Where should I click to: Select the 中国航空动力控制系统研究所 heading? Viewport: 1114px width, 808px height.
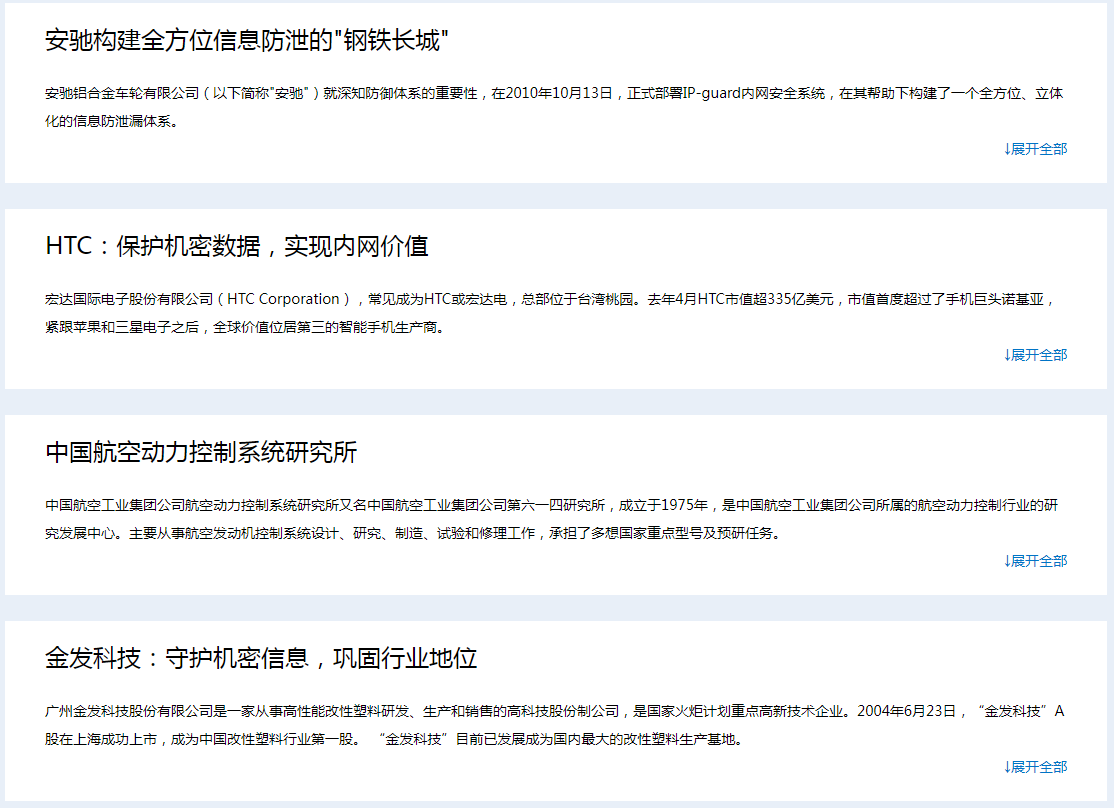click(201, 453)
